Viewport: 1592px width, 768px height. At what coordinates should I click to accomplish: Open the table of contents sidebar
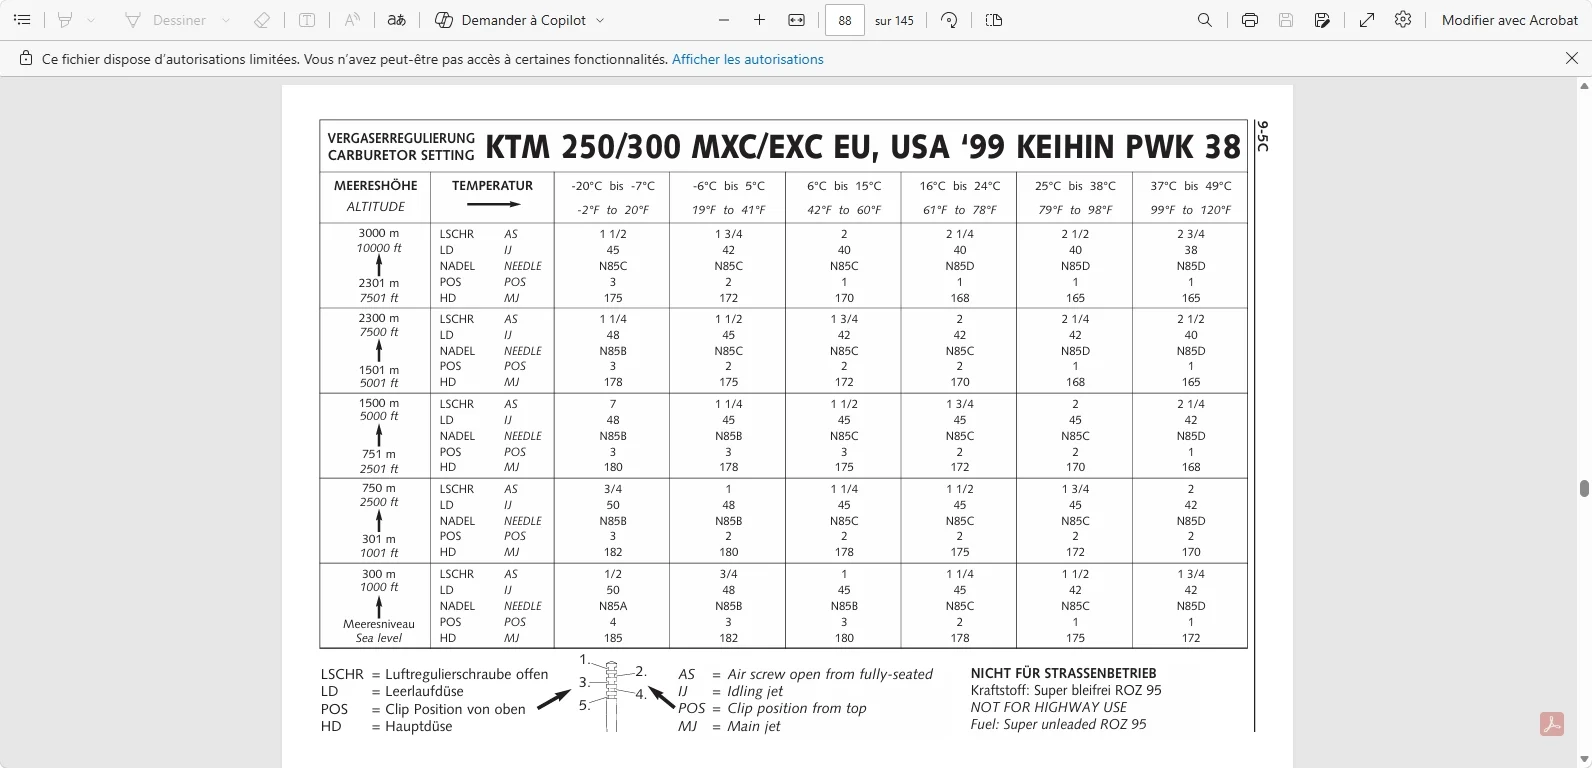(22, 20)
